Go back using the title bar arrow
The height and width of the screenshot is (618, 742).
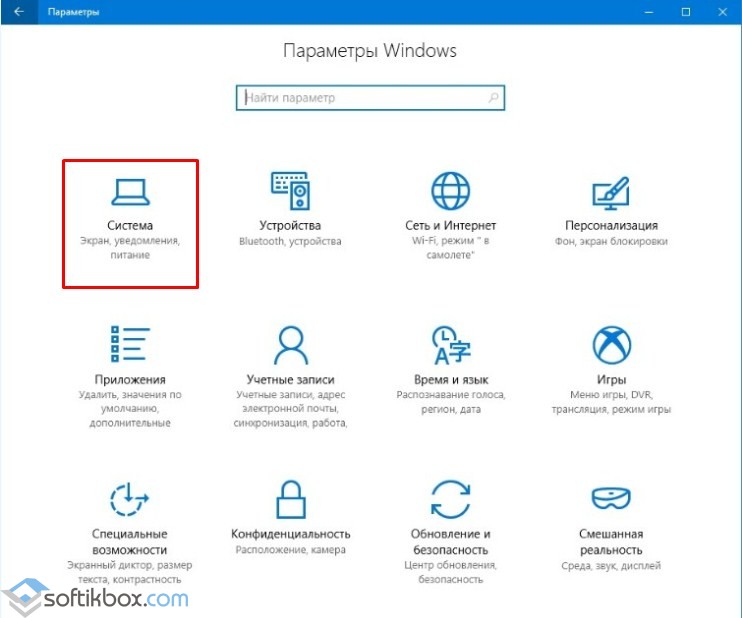pyautogui.click(x=18, y=12)
